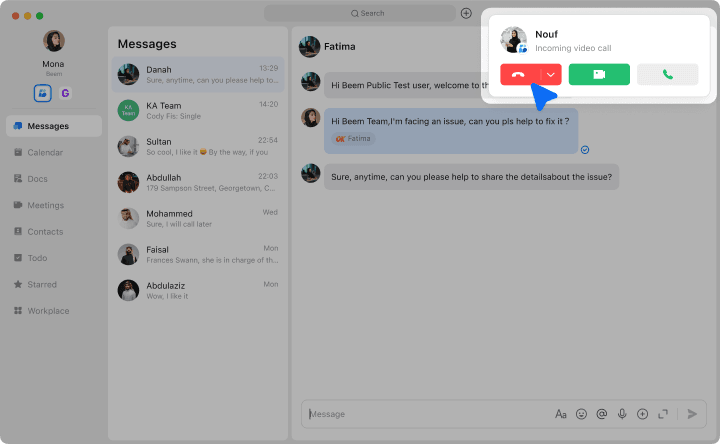Insert a mention with the @ icon
Image resolution: width=720 pixels, height=444 pixels.
[602, 414]
